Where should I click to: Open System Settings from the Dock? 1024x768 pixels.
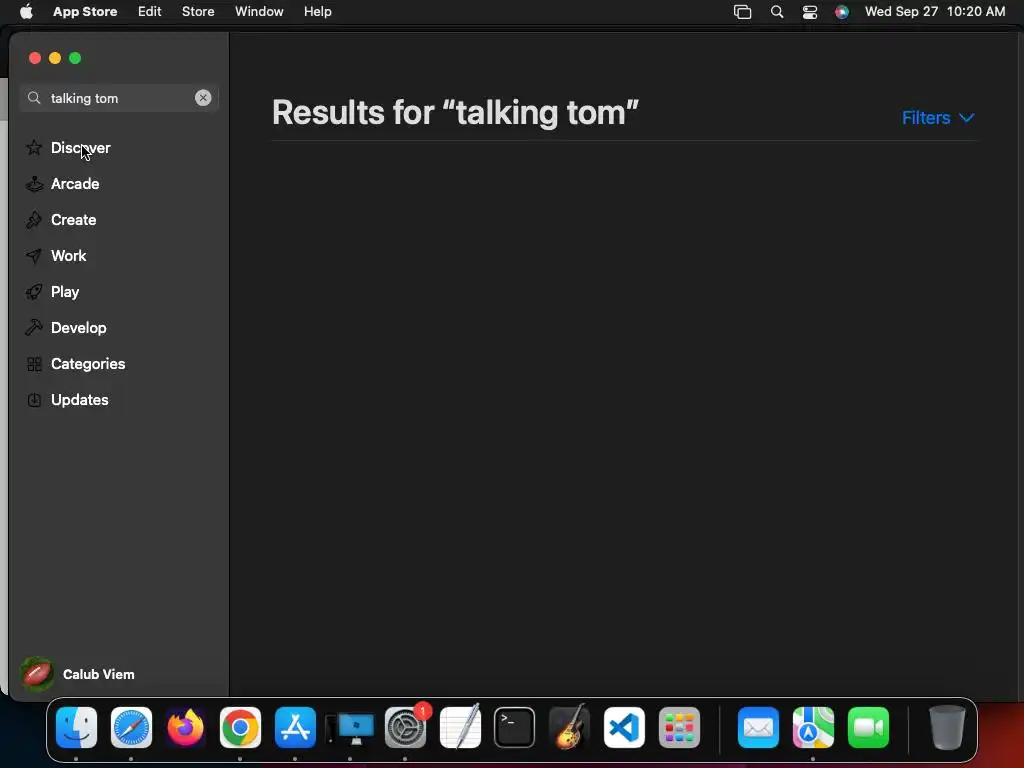406,728
